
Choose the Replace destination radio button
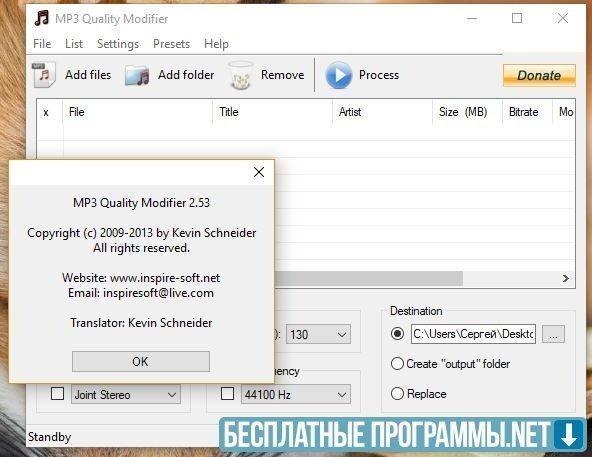point(397,394)
